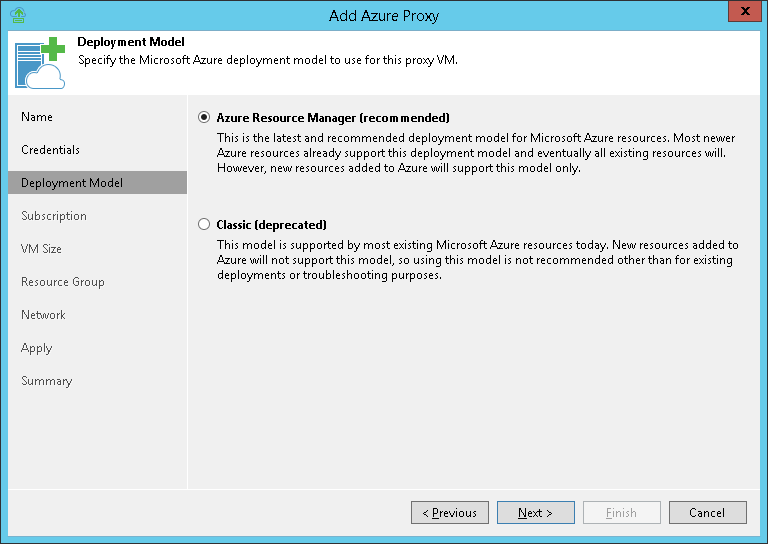This screenshot has width=768, height=544.
Task: Switch to the Network step
Action: point(43,315)
